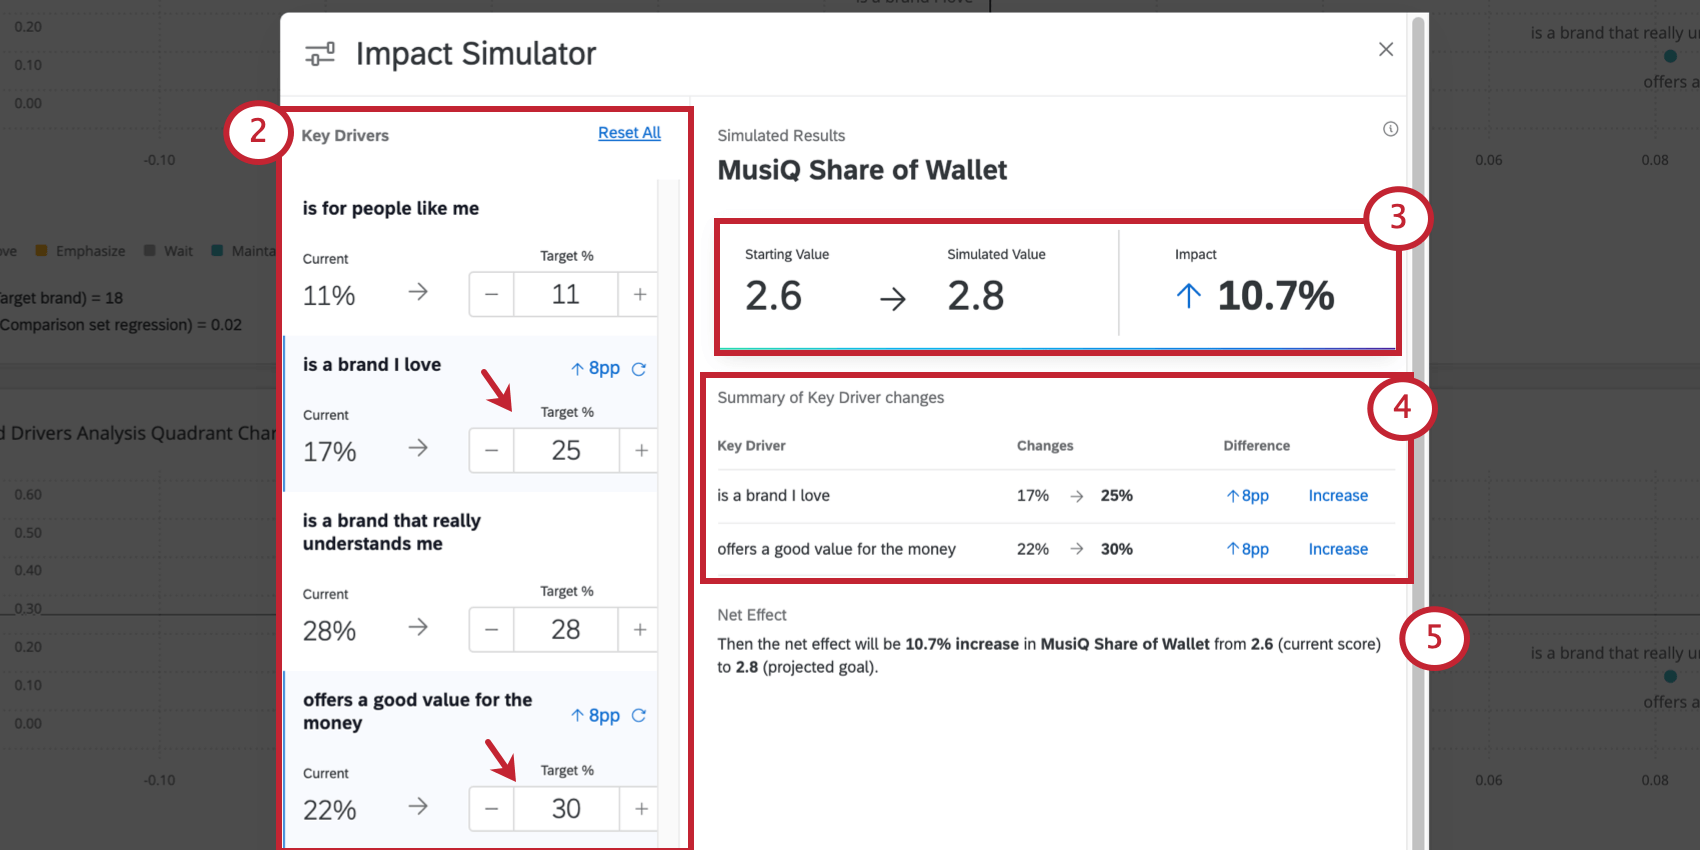Increase 'offers a good value' target
This screenshot has width=1700, height=850.
(640, 809)
